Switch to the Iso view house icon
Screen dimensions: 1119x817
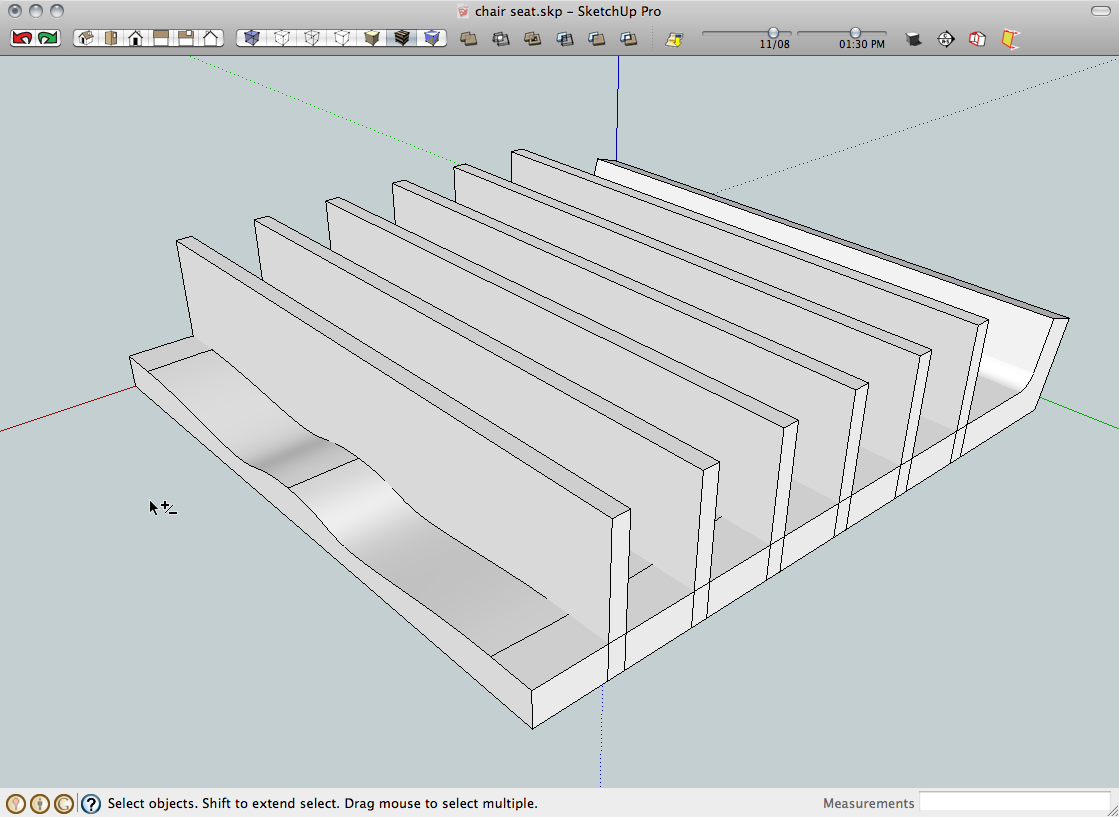(x=86, y=38)
